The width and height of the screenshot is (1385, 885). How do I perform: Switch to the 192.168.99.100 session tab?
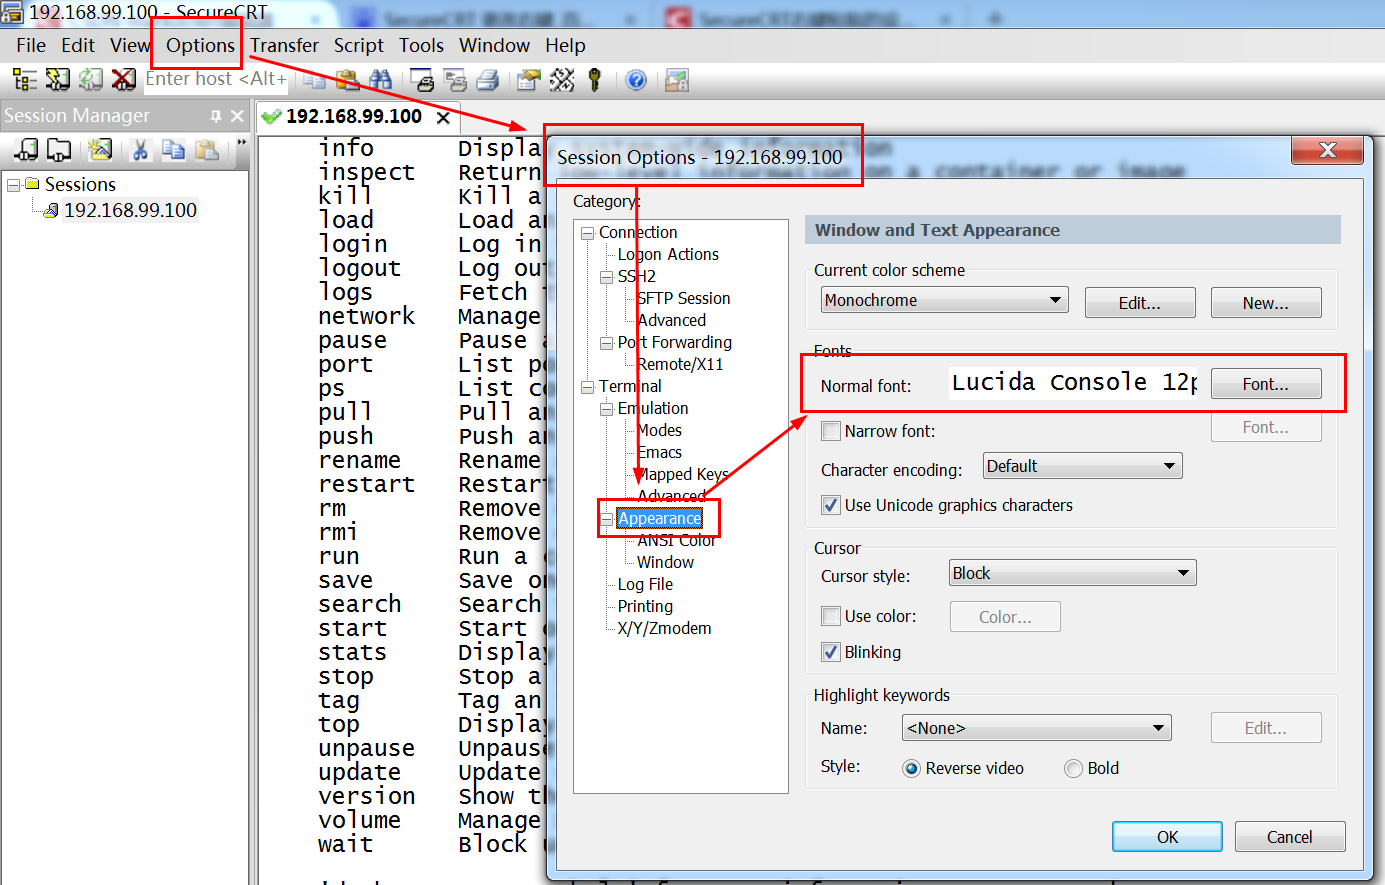point(354,116)
